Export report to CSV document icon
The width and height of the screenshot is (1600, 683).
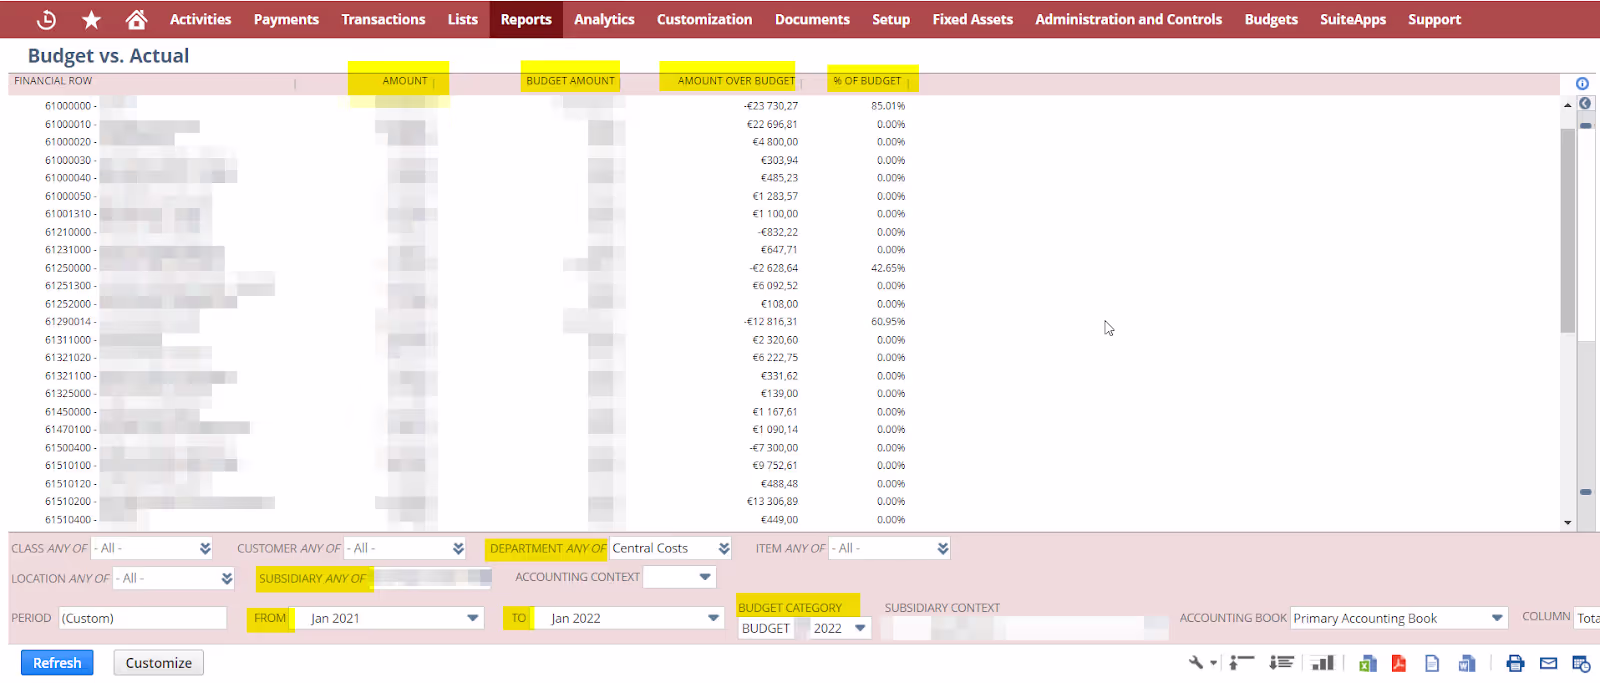(1432, 663)
